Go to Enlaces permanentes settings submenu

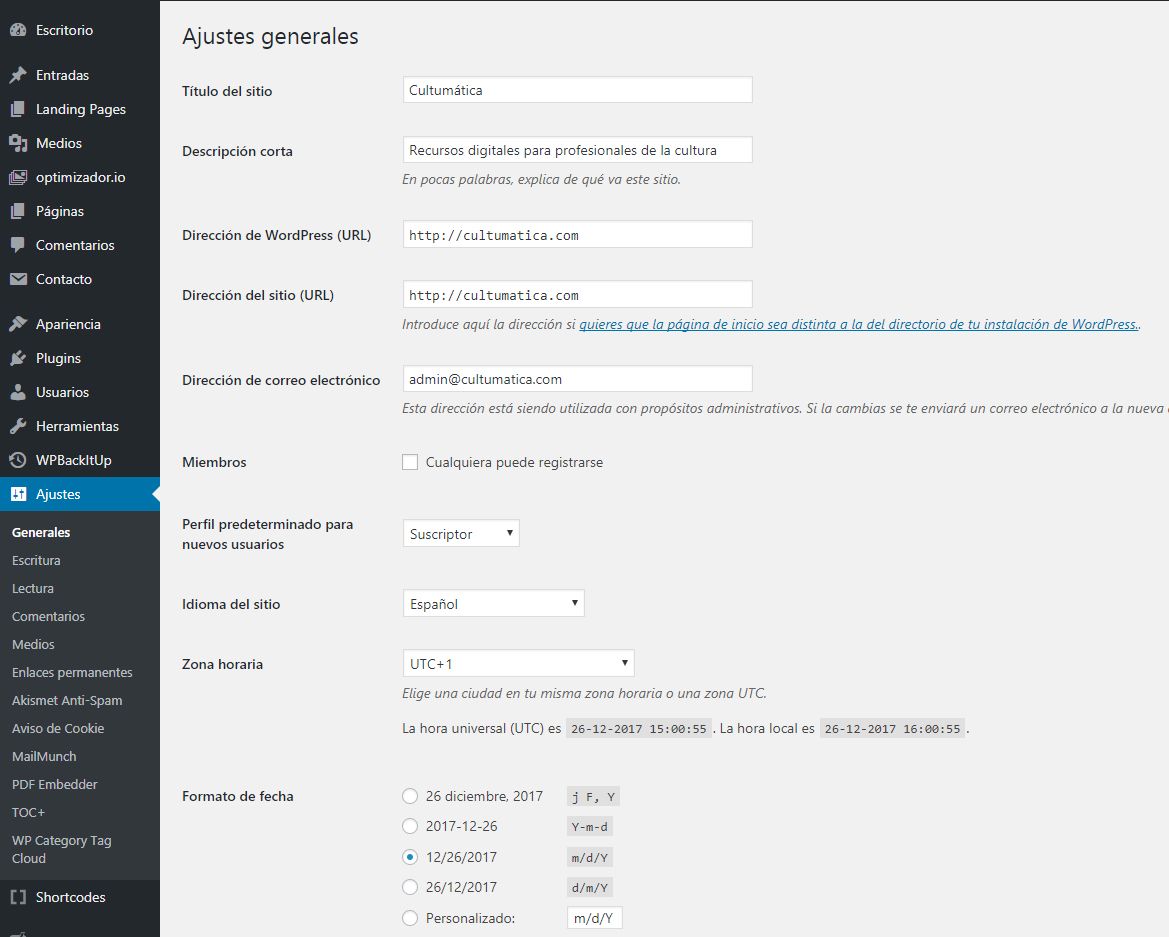point(72,672)
